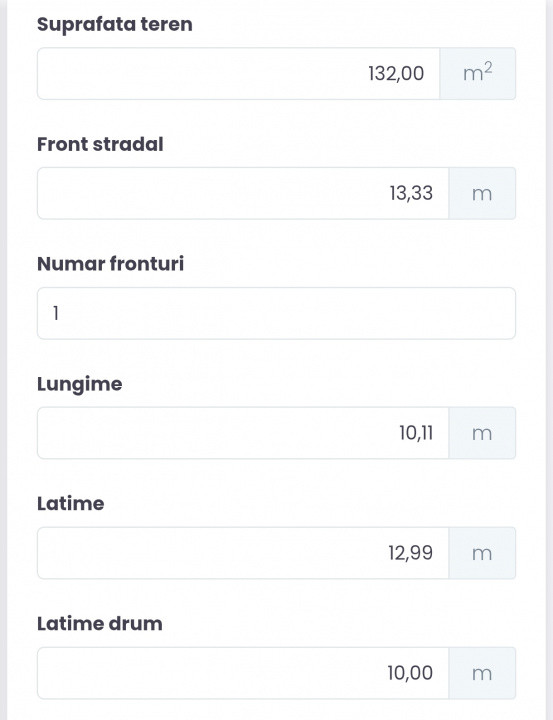The width and height of the screenshot is (553, 720).
Task: Click the 10,00 road width value
Action: pos(410,673)
